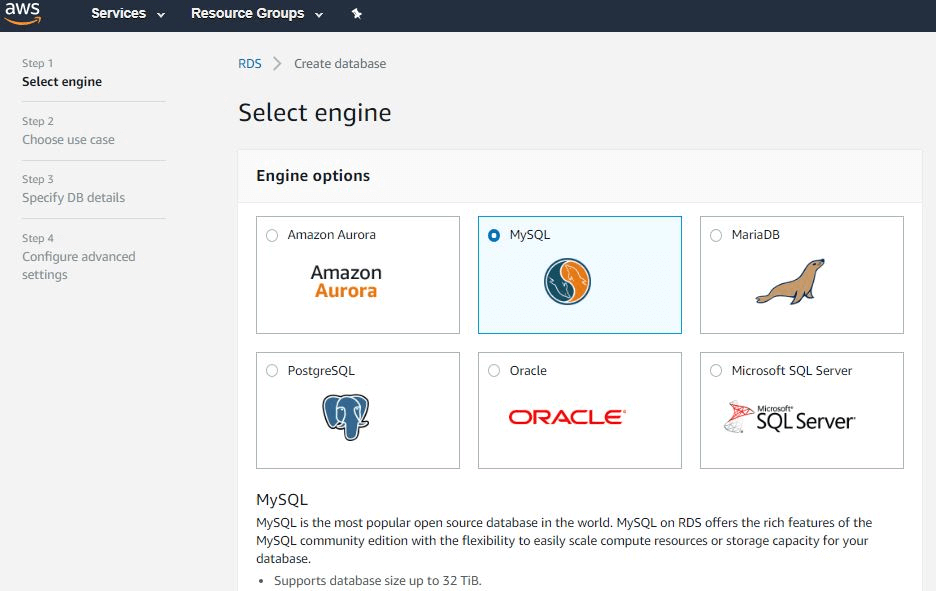The height and width of the screenshot is (591, 936).
Task: Click the Amazon Aurora engine label
Action: (331, 235)
